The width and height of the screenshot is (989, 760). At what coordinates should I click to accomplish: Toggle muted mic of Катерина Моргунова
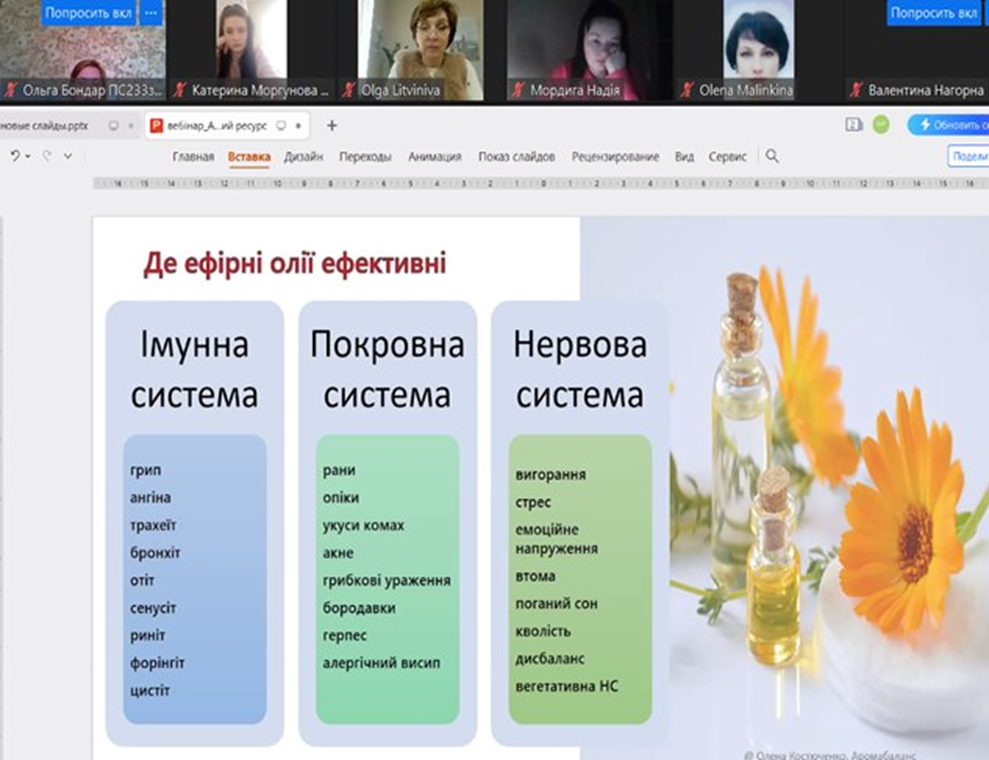(x=180, y=90)
